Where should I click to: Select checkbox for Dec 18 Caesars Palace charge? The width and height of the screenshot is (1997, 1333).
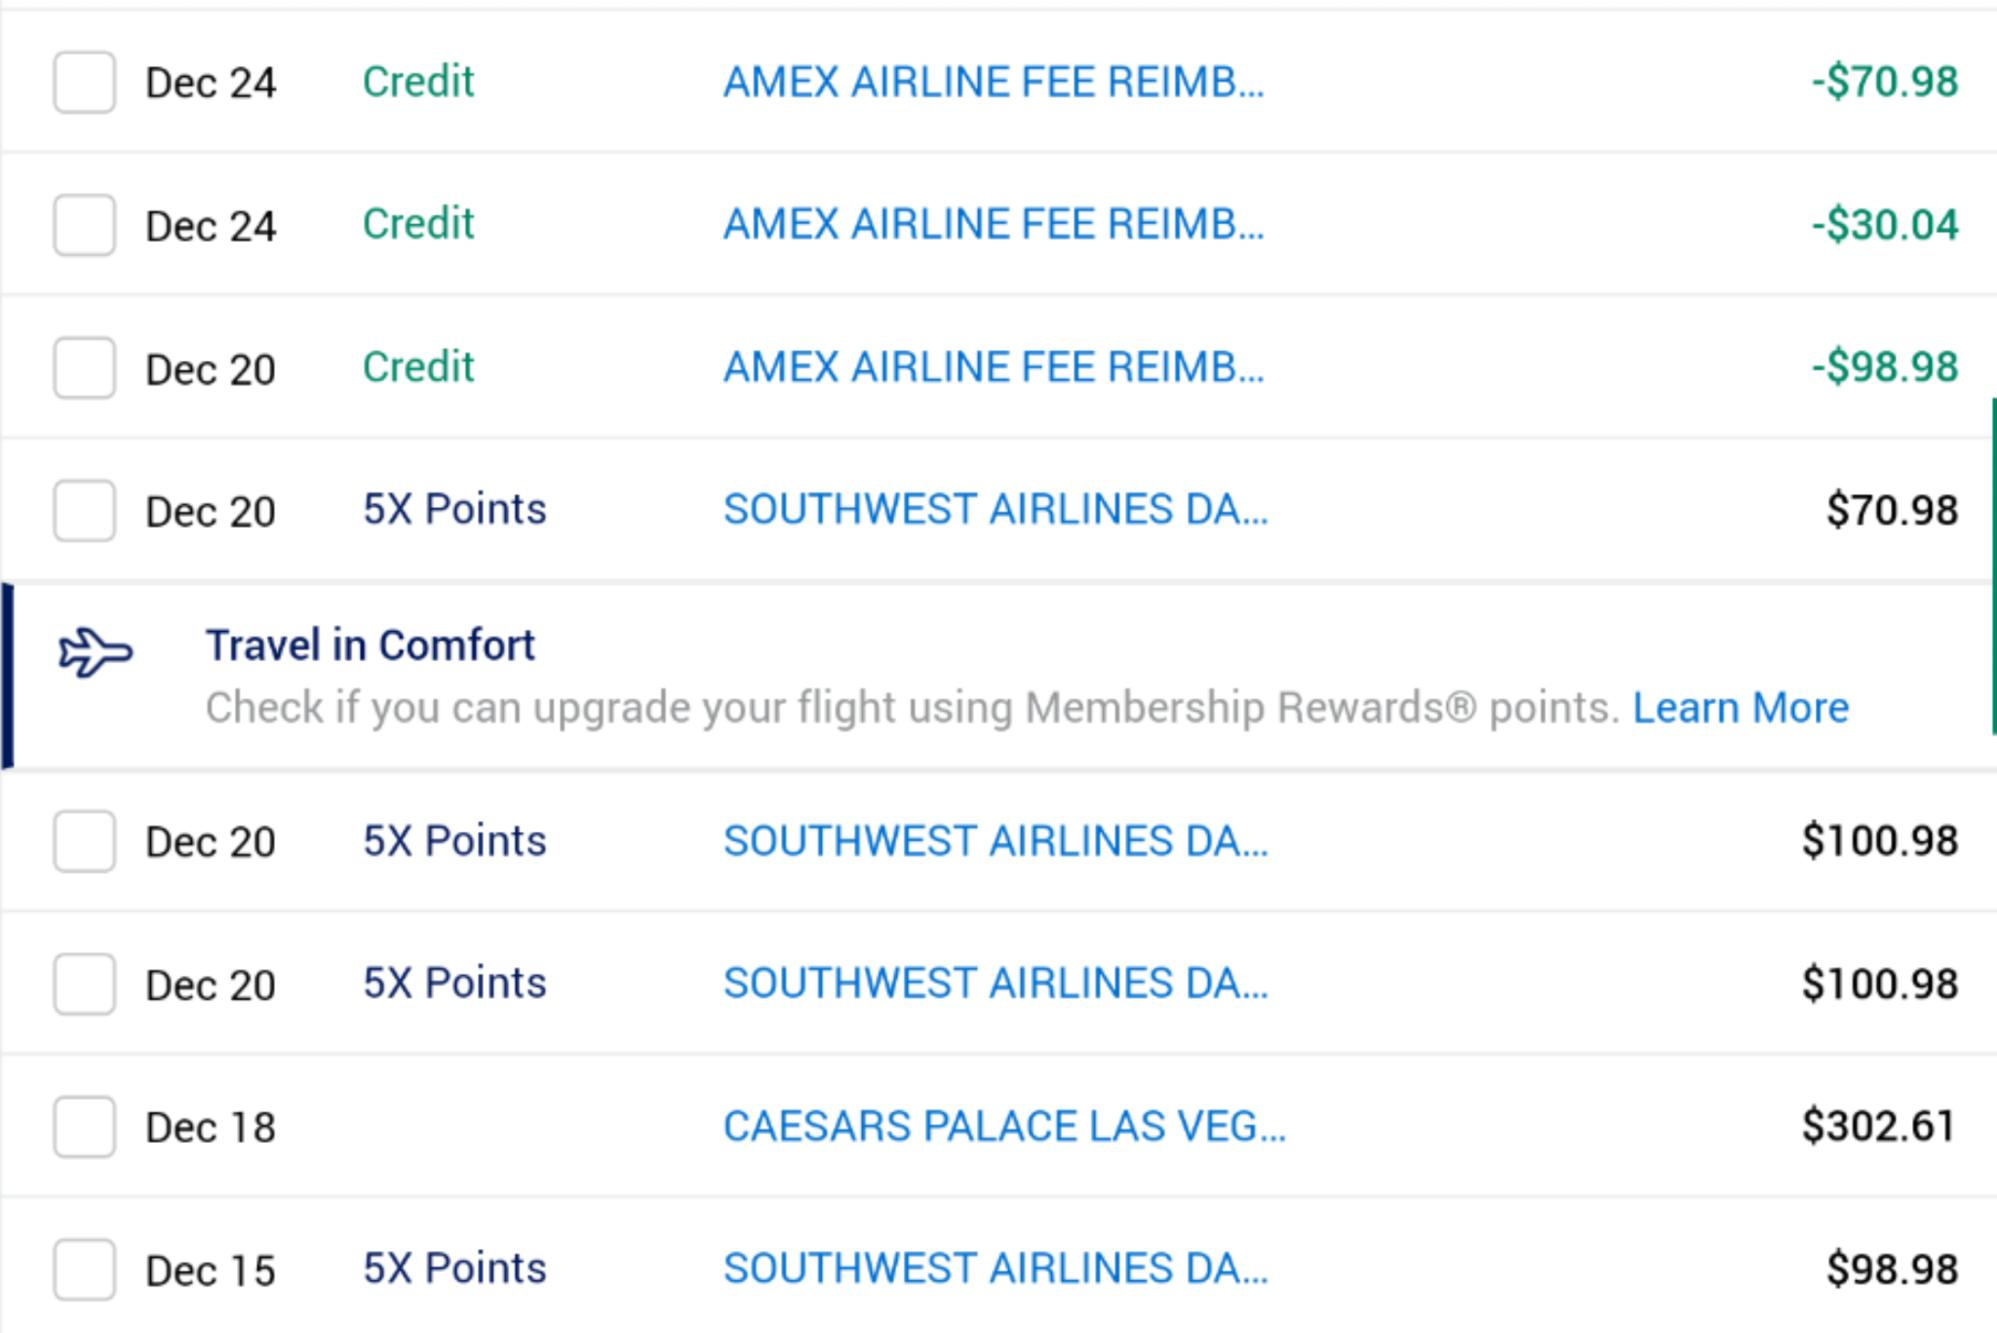click(x=84, y=1127)
